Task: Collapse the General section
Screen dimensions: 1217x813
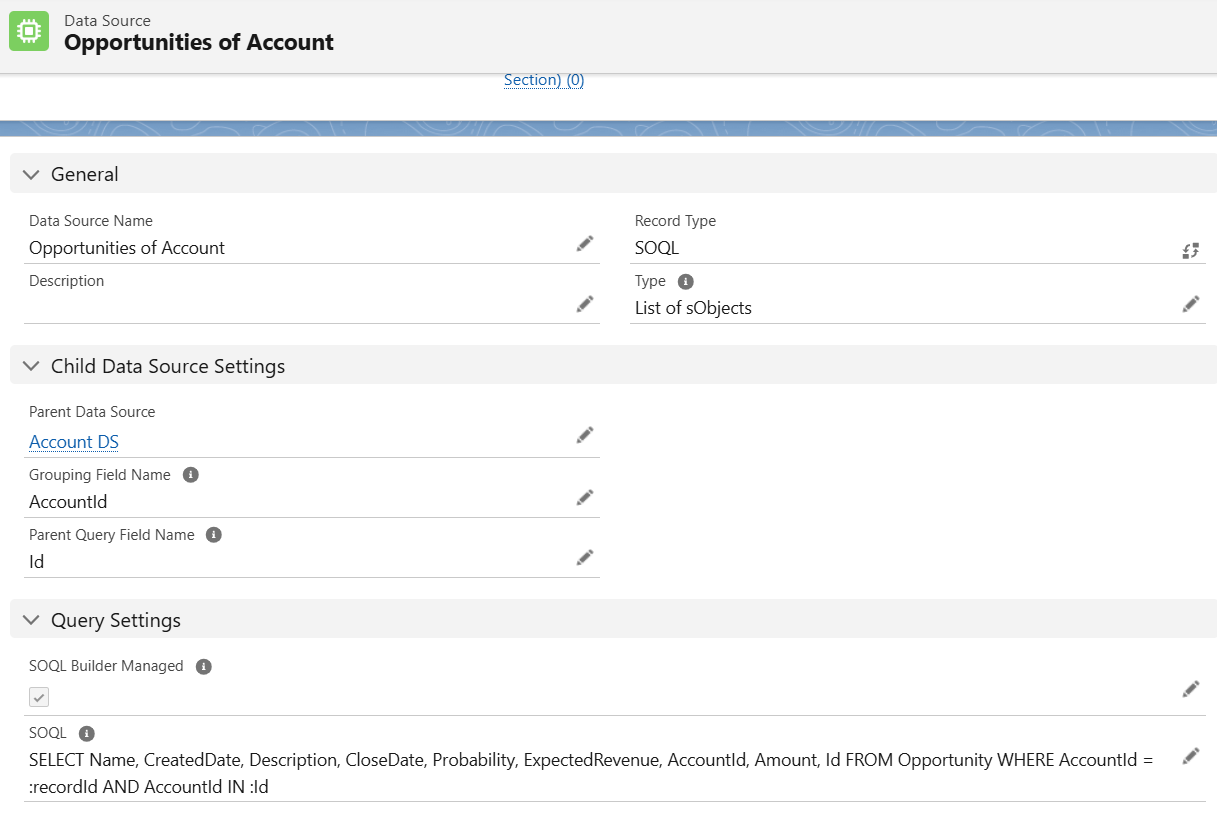Action: pyautogui.click(x=31, y=174)
